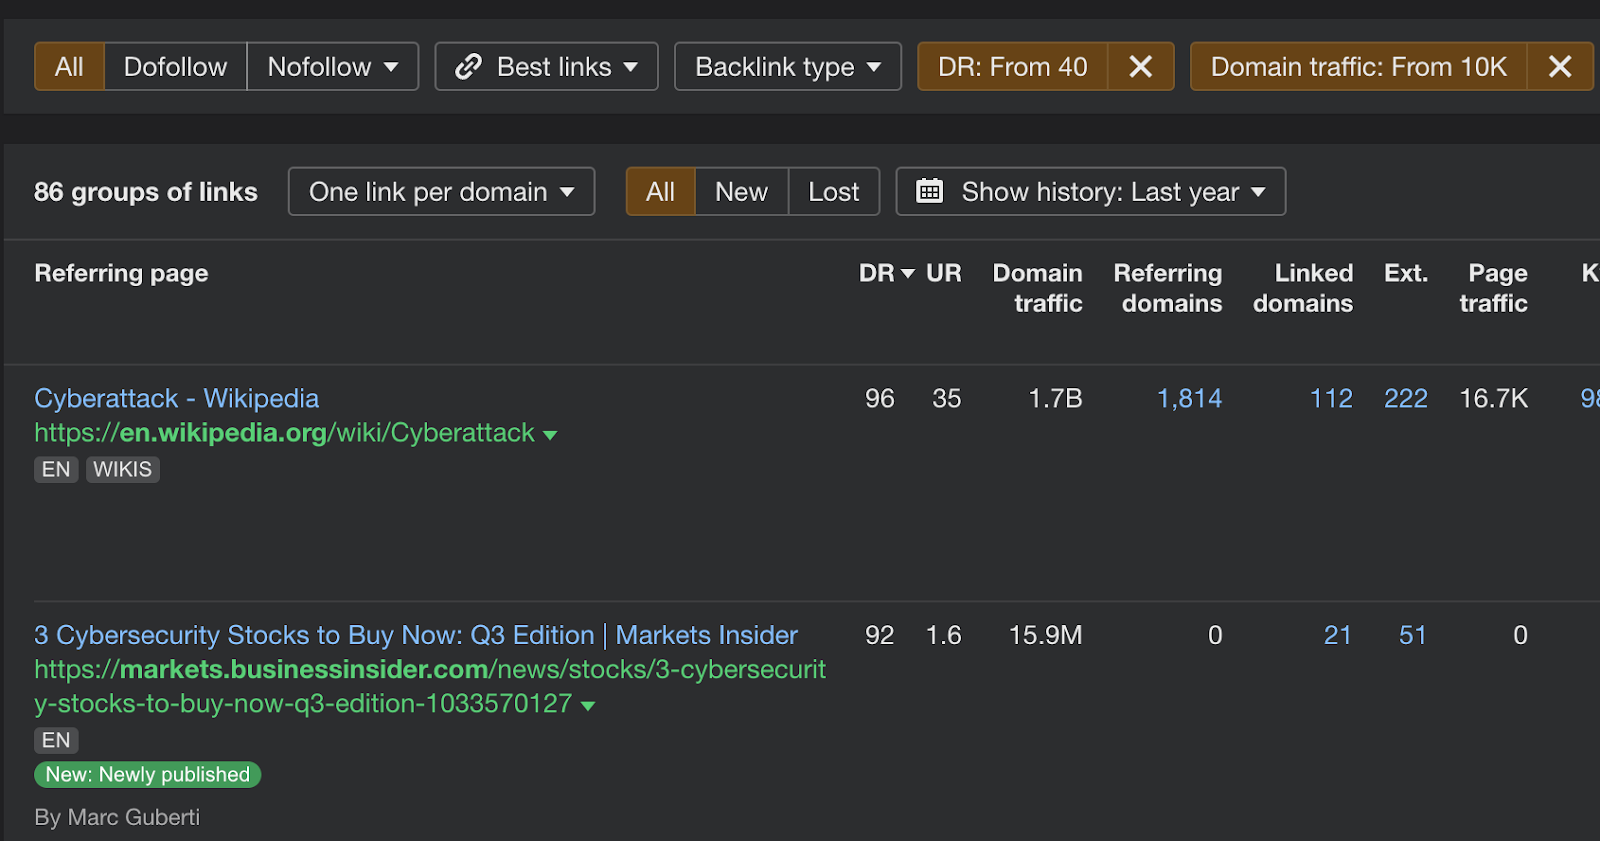Open the markets.businessinsider.com URL
The image size is (1600, 841).
click(x=430, y=686)
